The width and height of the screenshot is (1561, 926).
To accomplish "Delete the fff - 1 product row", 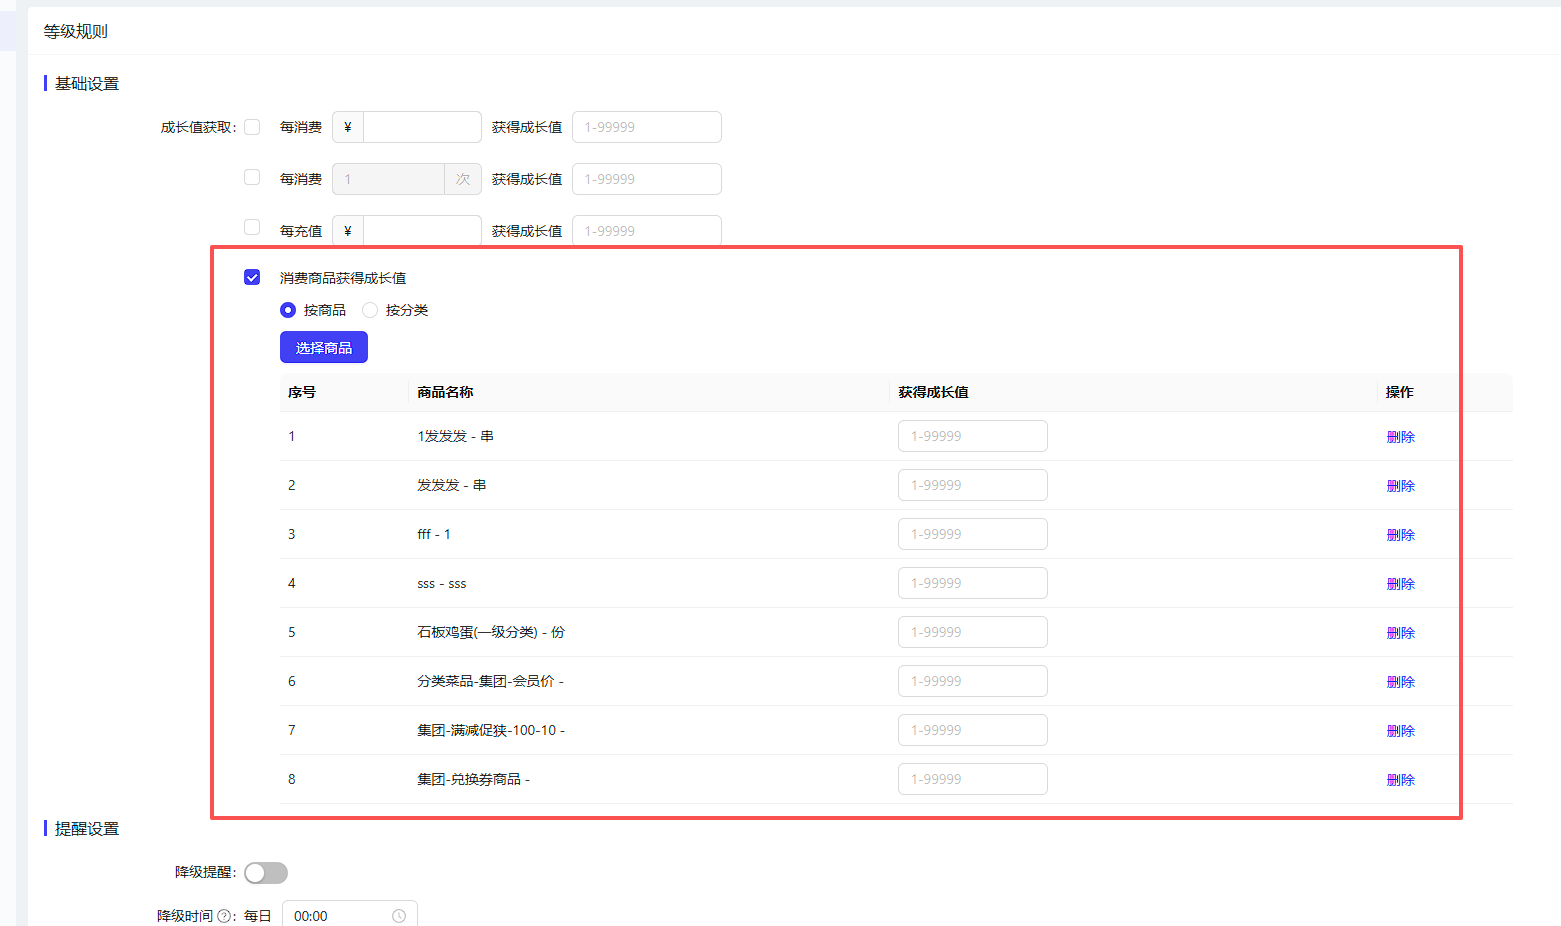I will [1400, 535].
